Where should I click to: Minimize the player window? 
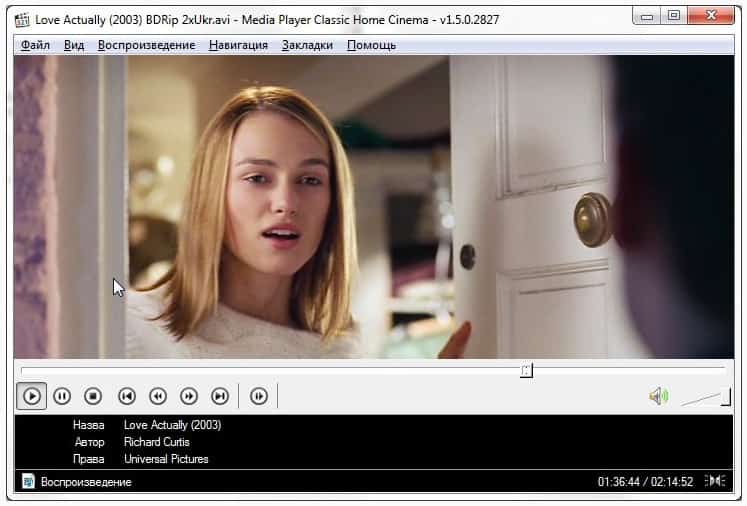pyautogui.click(x=646, y=16)
